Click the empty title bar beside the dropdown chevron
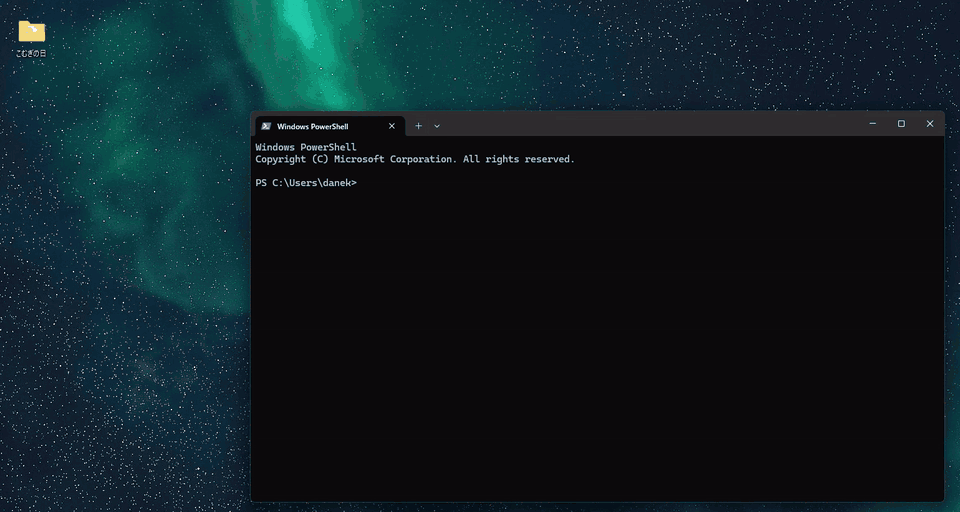Viewport: 960px width, 512px height. [649, 125]
